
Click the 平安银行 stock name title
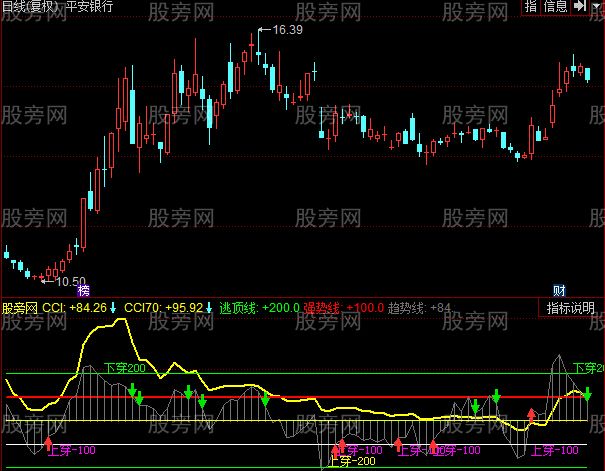89,6
